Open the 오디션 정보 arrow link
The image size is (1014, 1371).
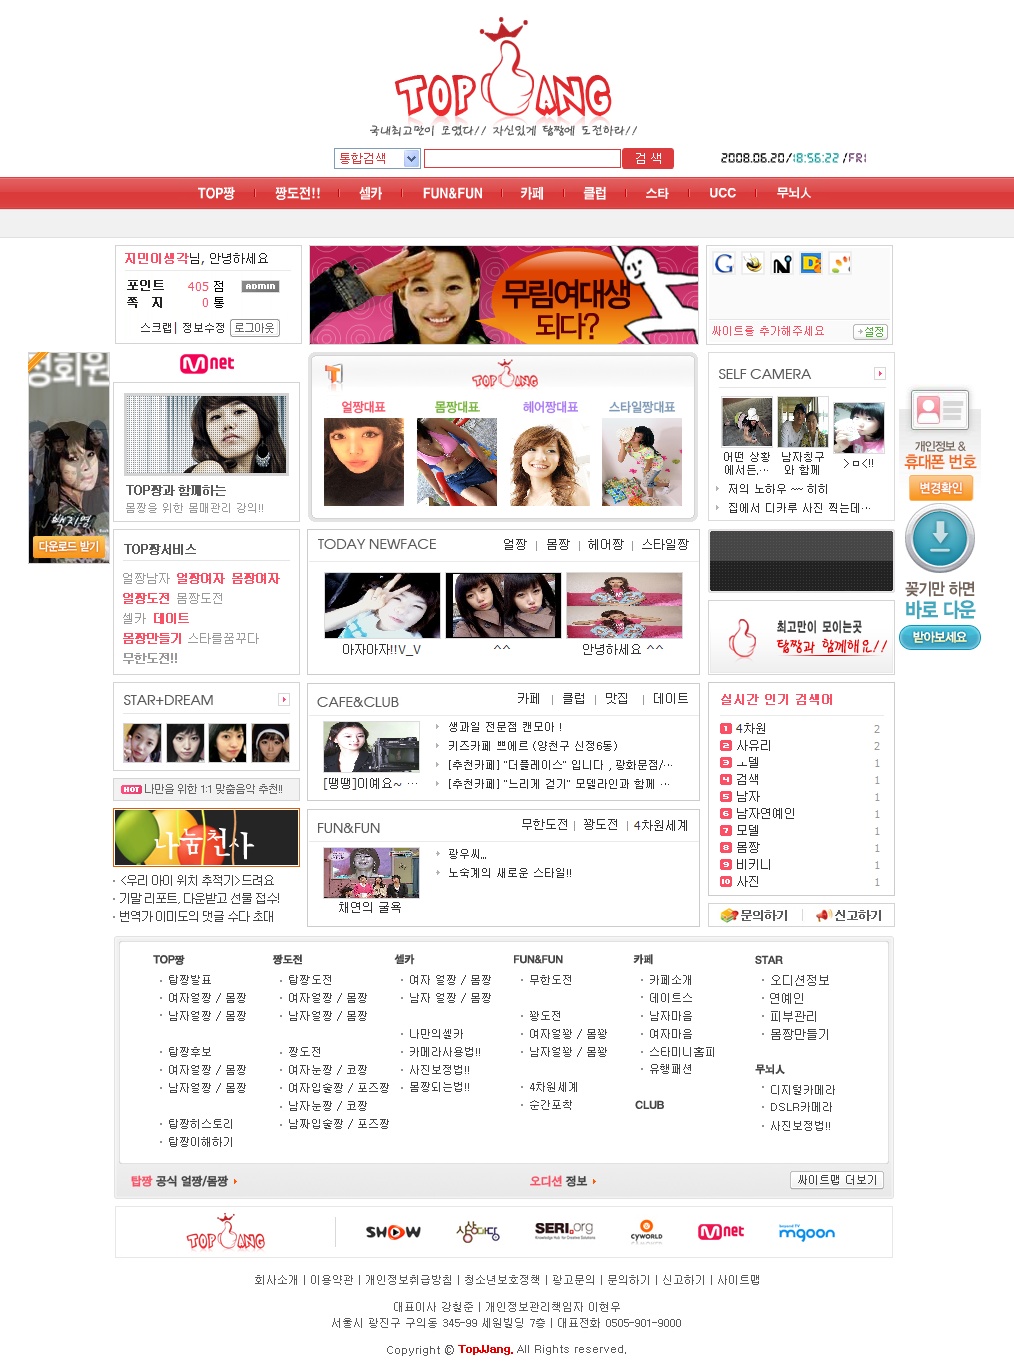[563, 1181]
